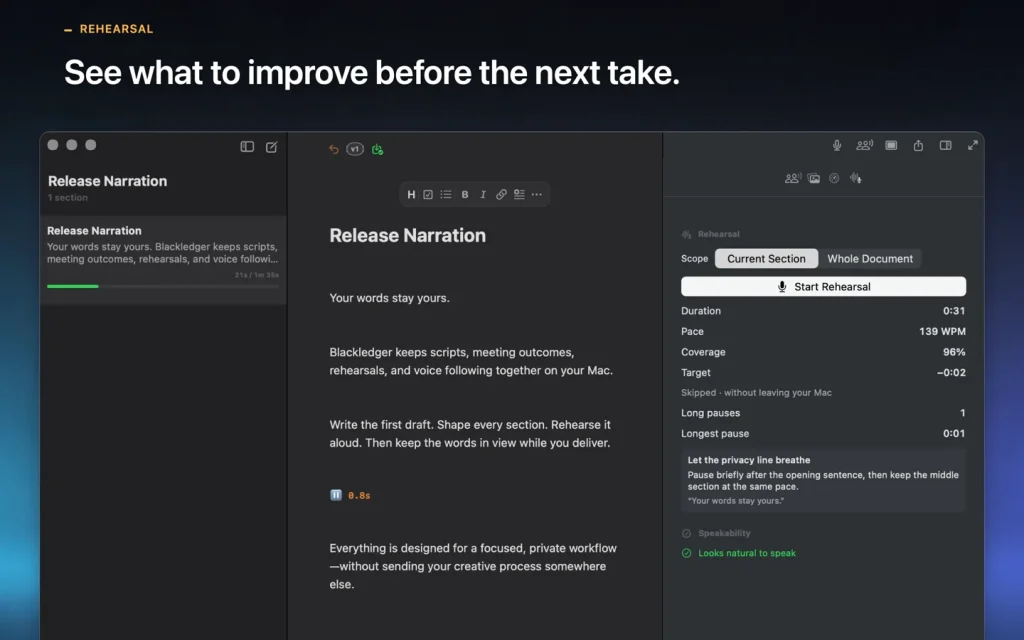Switch to the audience inspector tab icon
The image size is (1024, 640).
[x=792, y=178]
